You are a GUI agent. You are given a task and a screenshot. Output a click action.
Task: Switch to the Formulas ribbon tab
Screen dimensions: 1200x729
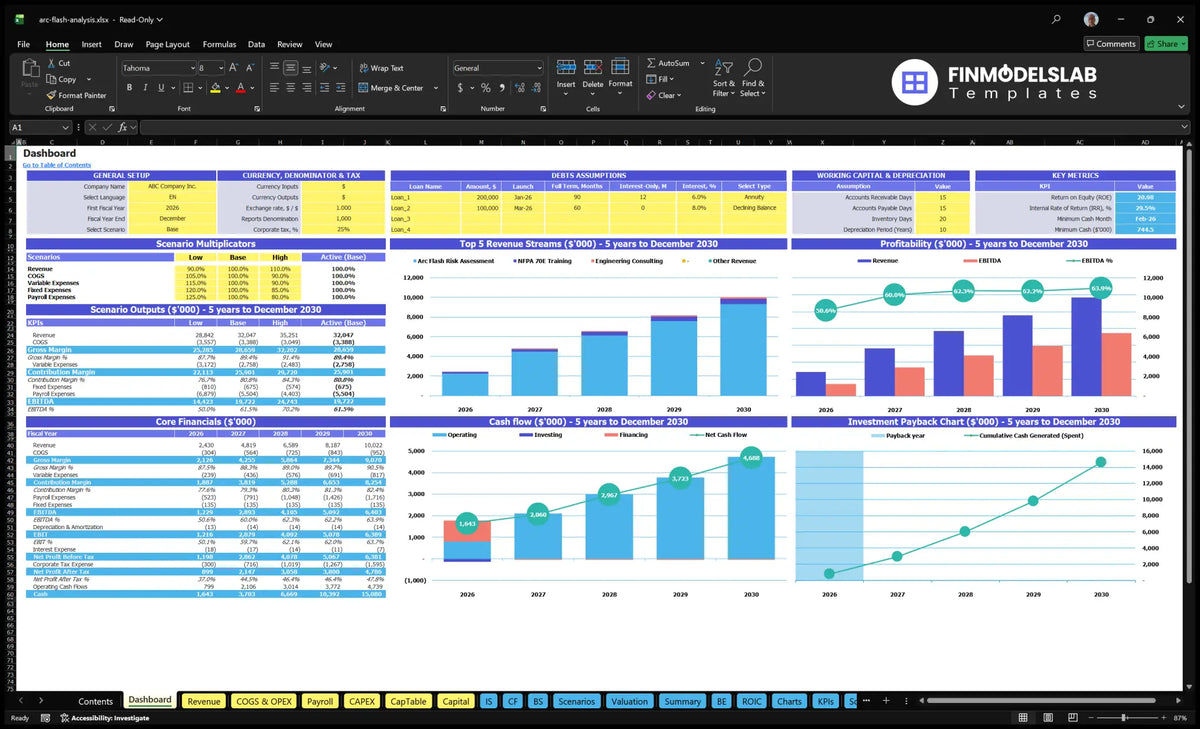(x=219, y=44)
